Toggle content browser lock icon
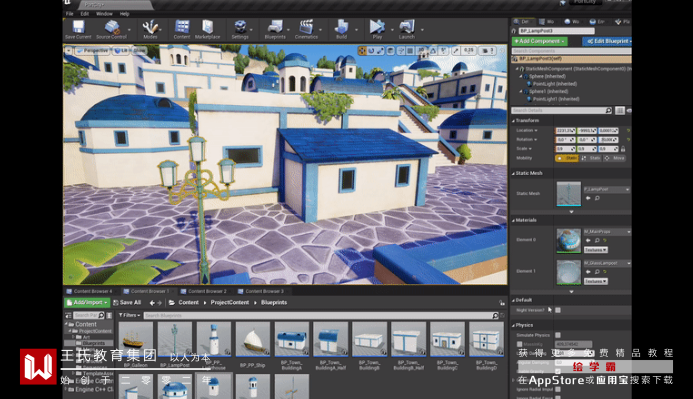Screen dimensions: 693x399 [502, 303]
